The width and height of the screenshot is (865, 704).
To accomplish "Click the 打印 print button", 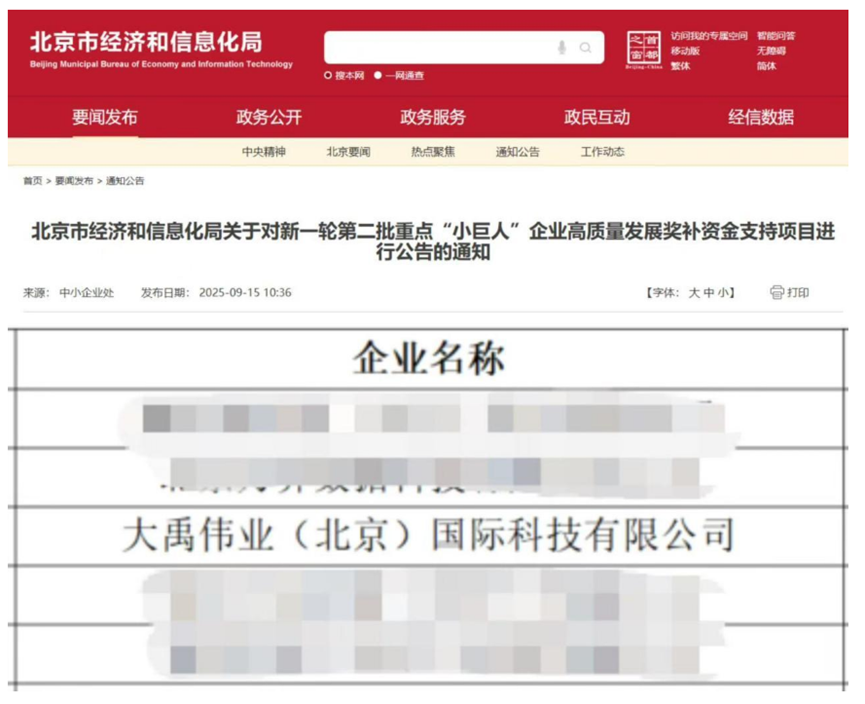I will click(798, 292).
